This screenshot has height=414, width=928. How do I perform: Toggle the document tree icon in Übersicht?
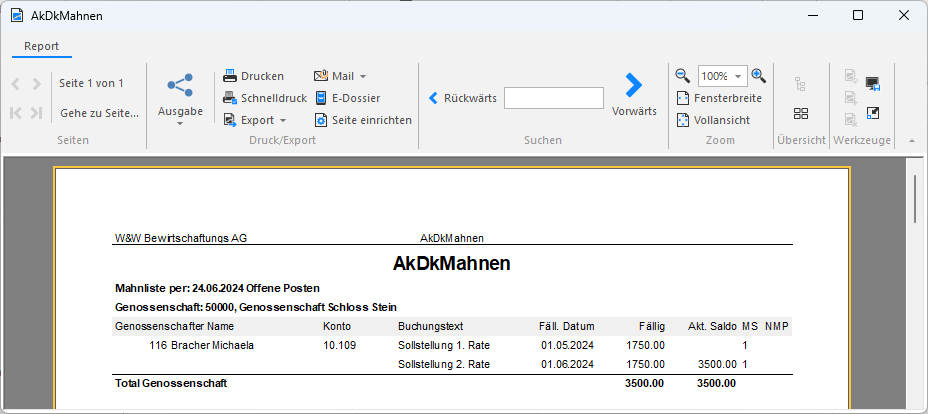pyautogui.click(x=801, y=84)
